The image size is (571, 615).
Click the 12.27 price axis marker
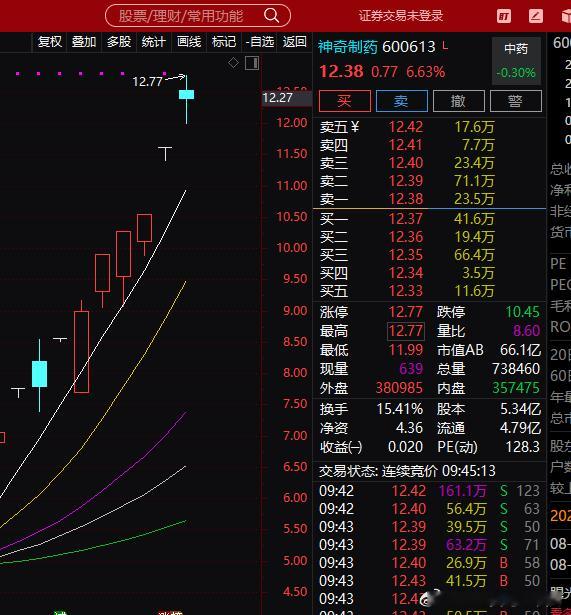click(287, 98)
